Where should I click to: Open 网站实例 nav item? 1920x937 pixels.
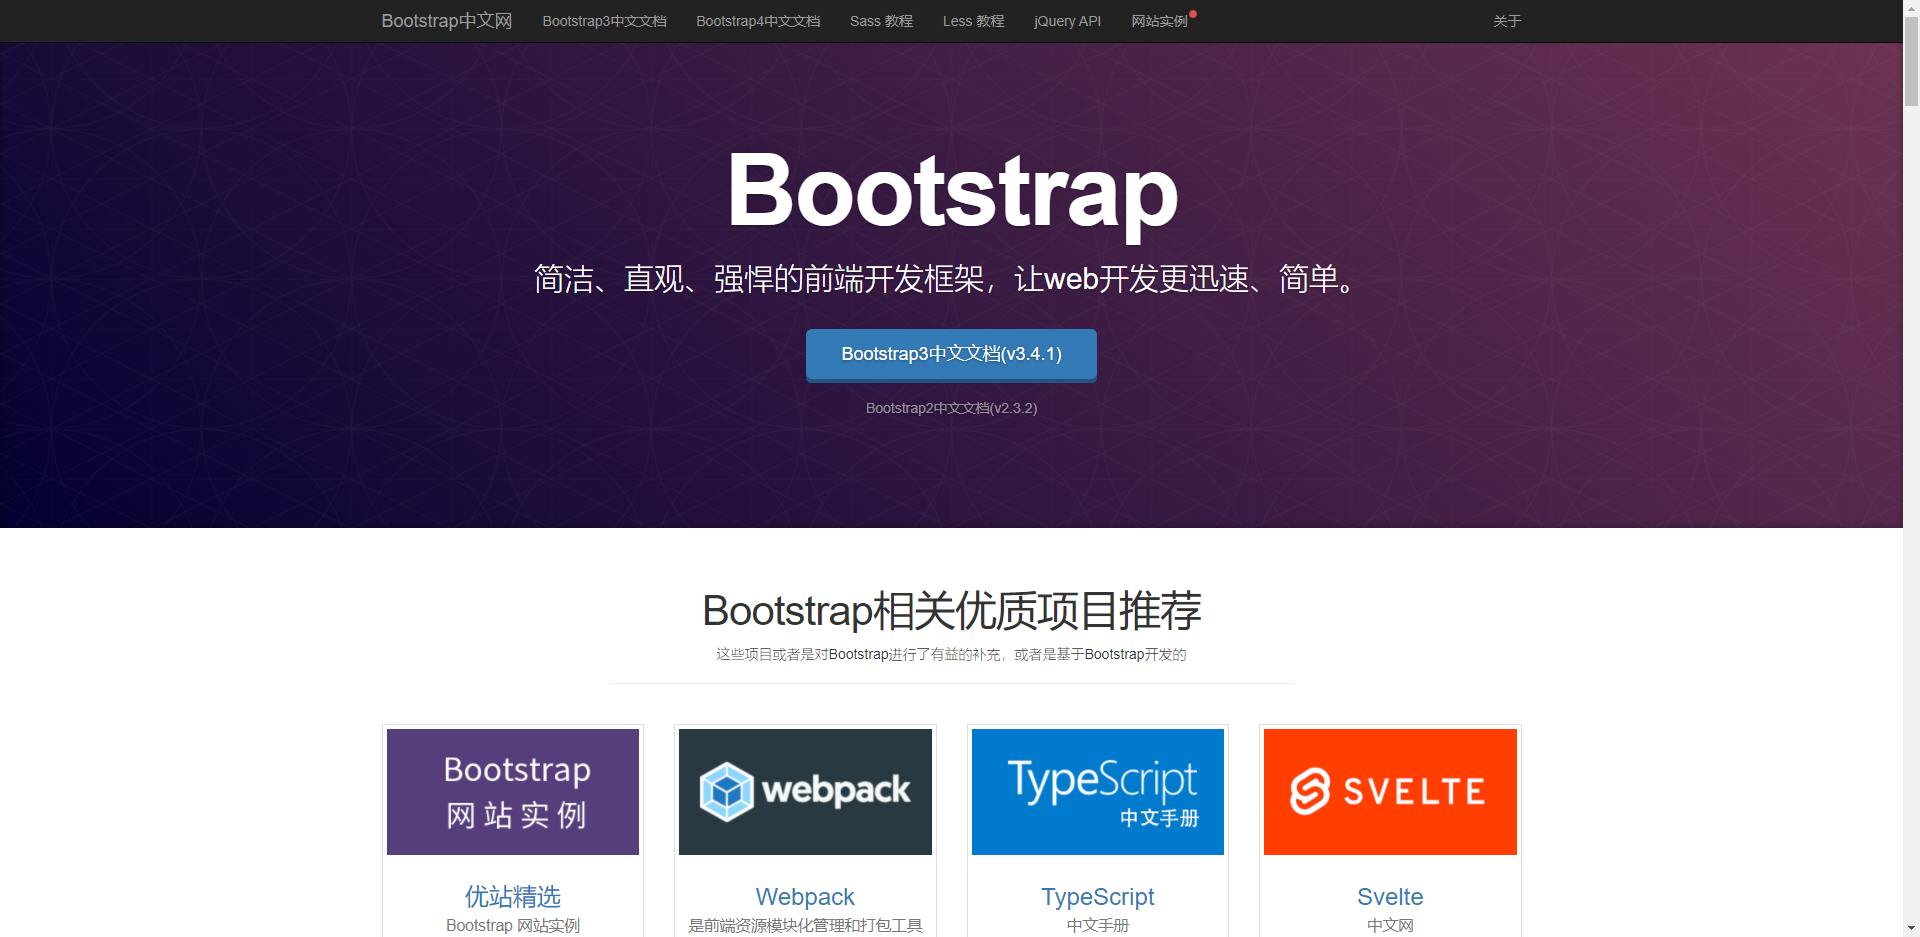click(x=1159, y=21)
